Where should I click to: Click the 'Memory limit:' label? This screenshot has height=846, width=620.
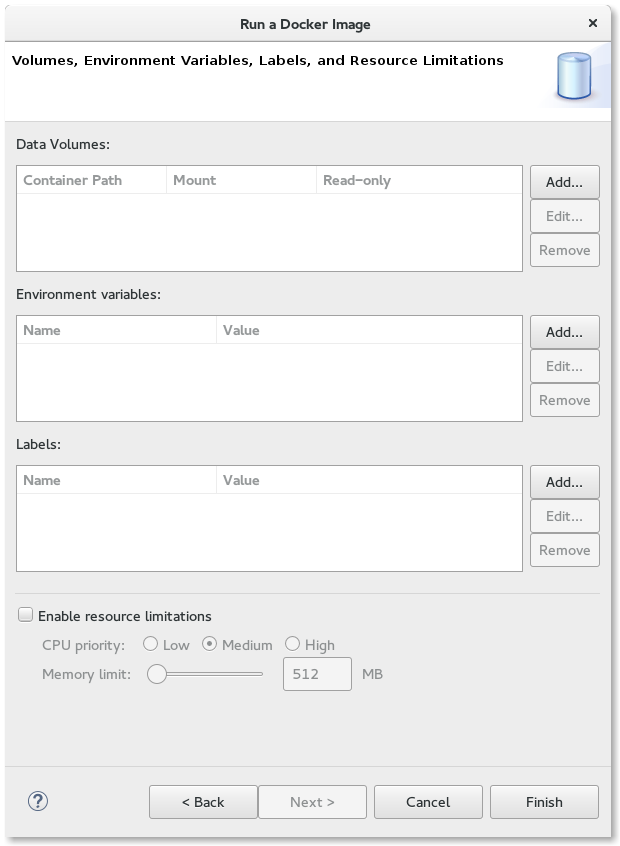tap(86, 674)
